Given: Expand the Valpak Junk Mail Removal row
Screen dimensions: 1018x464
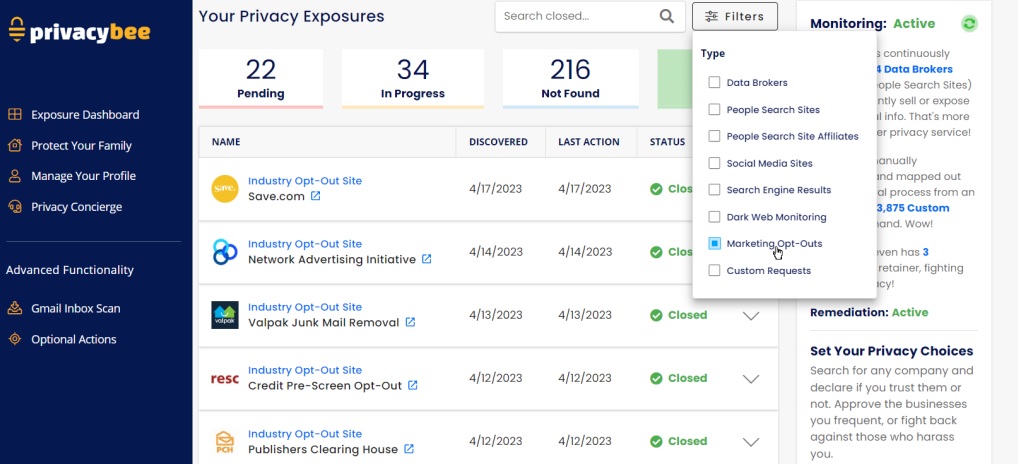Looking at the screenshot, I should (751, 316).
